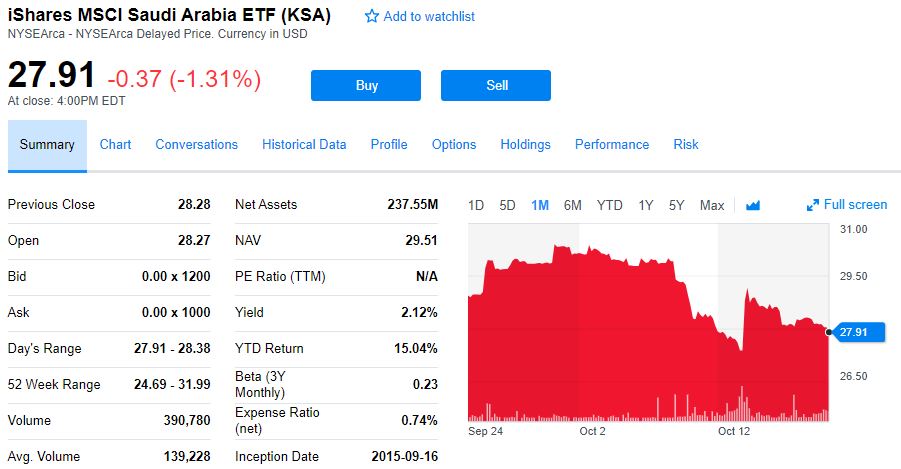Open the Options tab
The image size is (901, 469).
tap(454, 145)
